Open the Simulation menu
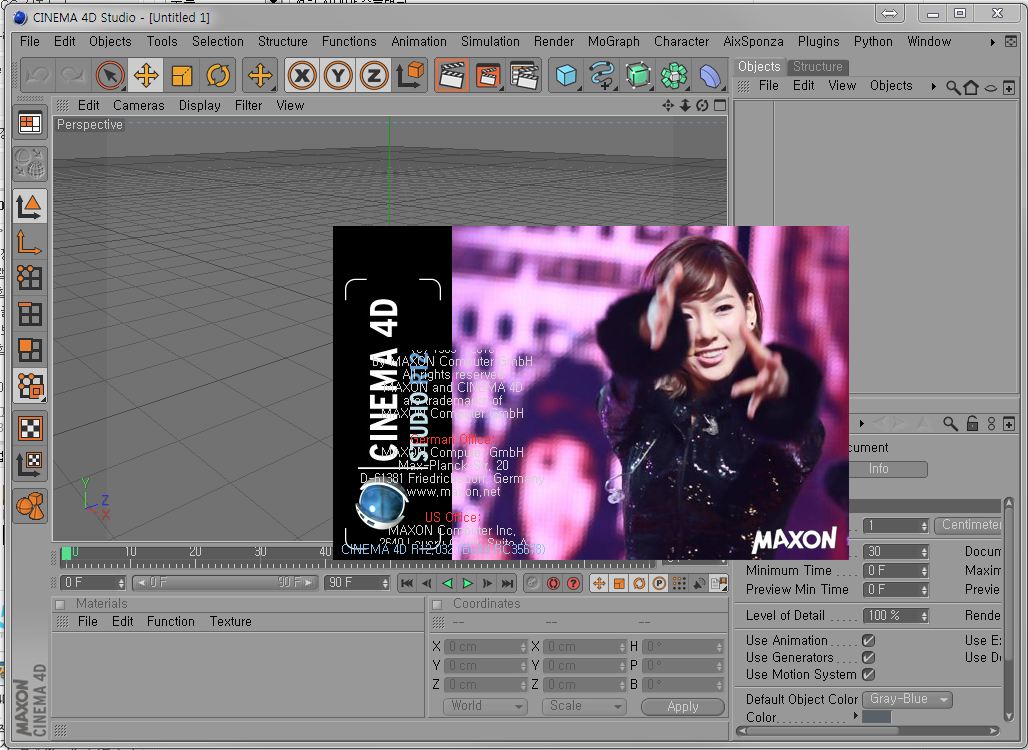1028x750 pixels. pos(490,41)
